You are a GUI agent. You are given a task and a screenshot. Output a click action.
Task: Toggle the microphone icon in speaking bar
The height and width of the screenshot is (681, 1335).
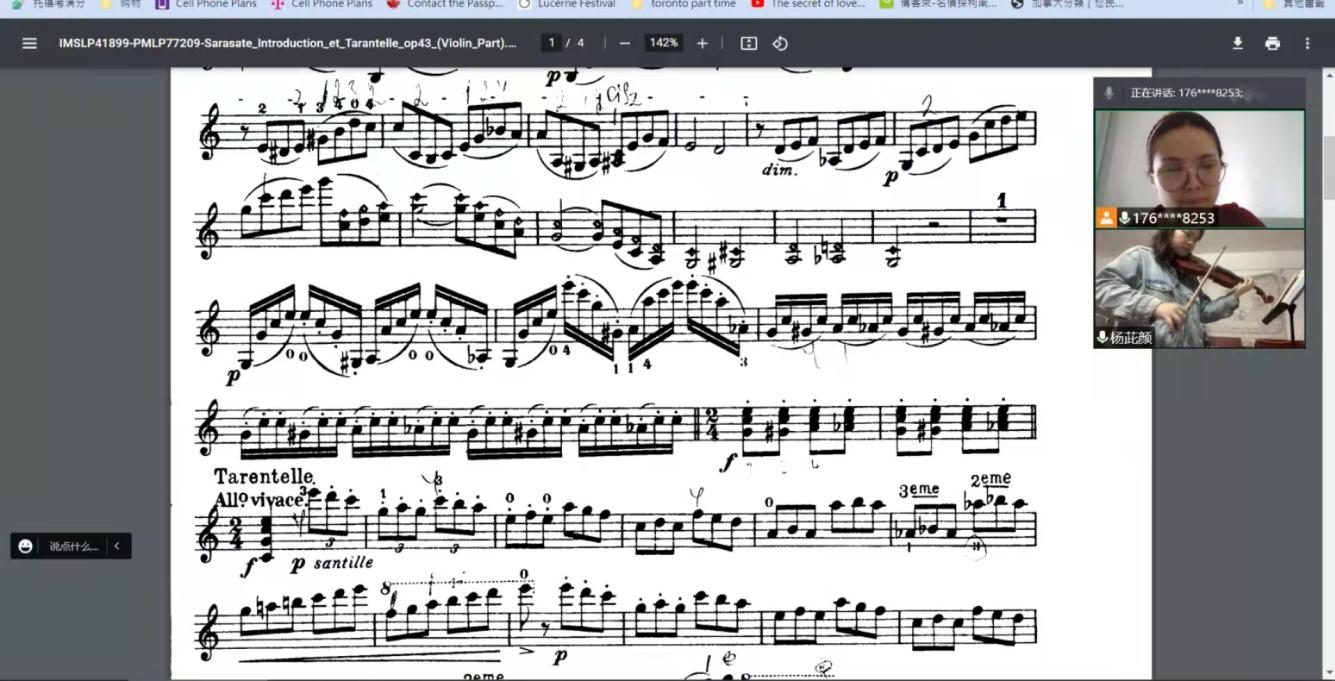1108,93
